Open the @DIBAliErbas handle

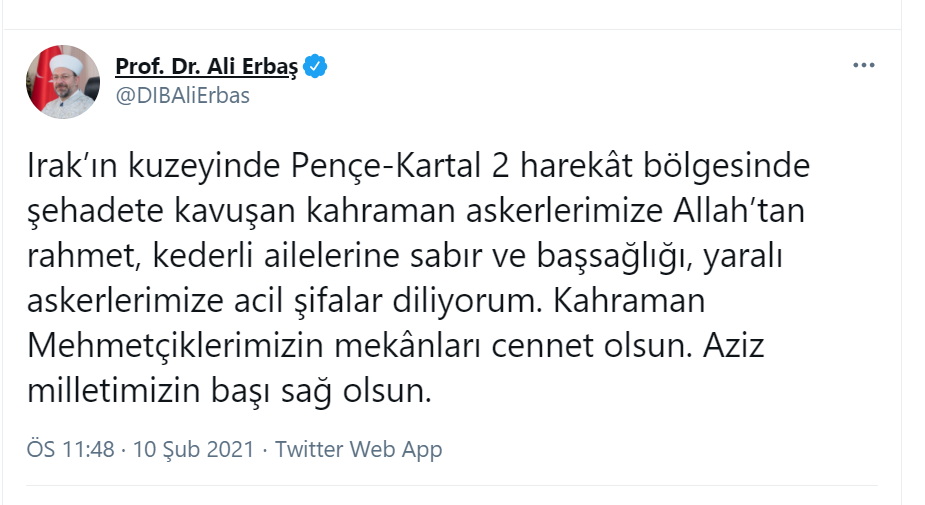[182, 96]
